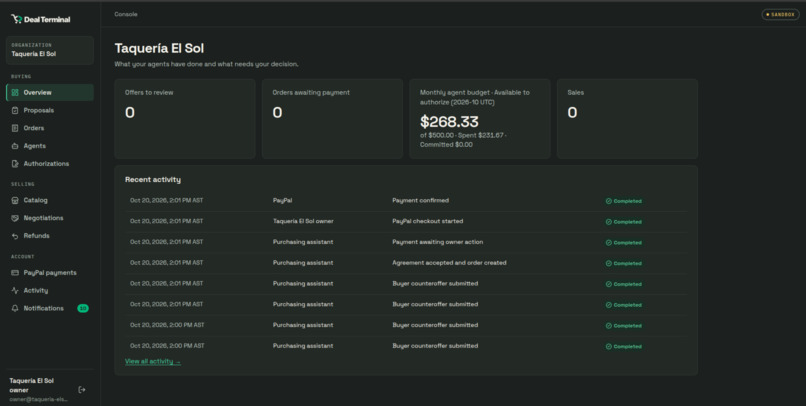Click the Recent activity heading

[153, 180]
